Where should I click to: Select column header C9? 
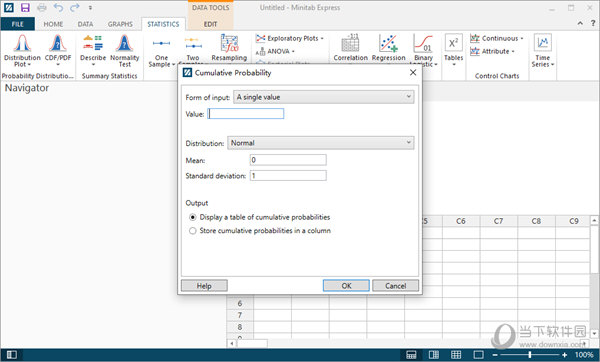click(573, 221)
